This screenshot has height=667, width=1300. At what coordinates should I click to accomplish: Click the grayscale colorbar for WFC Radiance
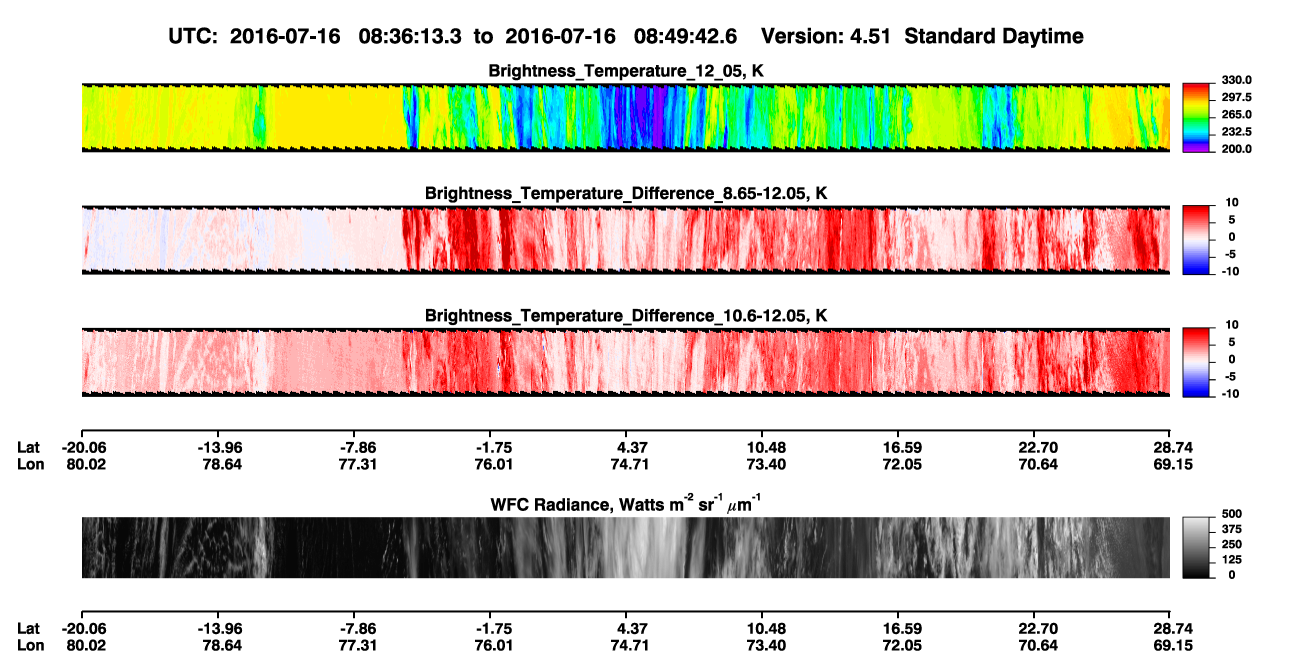point(1197,548)
